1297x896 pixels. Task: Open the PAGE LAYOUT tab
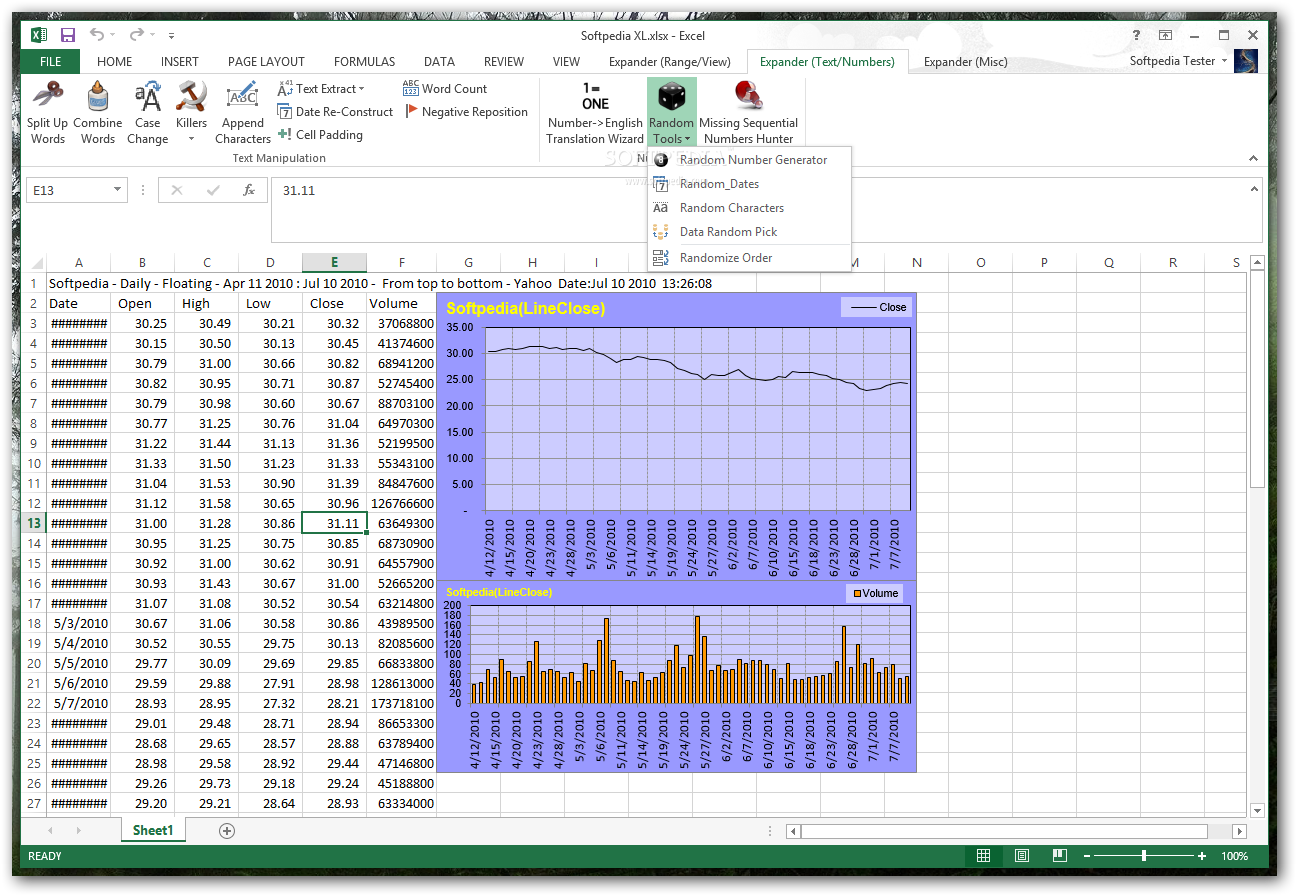(x=267, y=62)
